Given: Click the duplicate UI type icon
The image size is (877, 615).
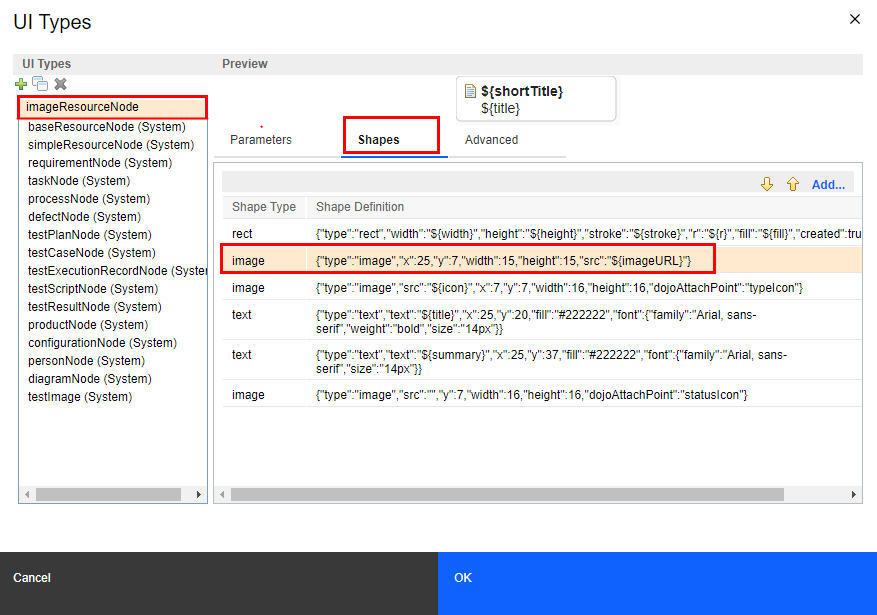Looking at the screenshot, I should (40, 84).
